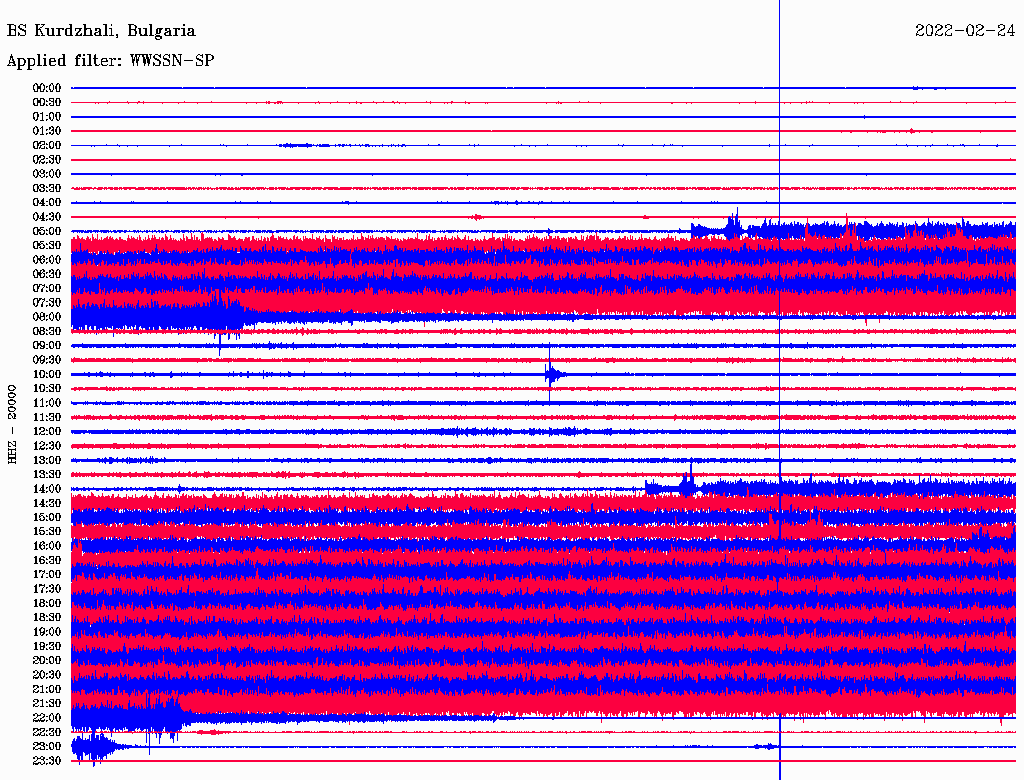
Task: Click the 2022-02-24 date label
Action: click(964, 31)
